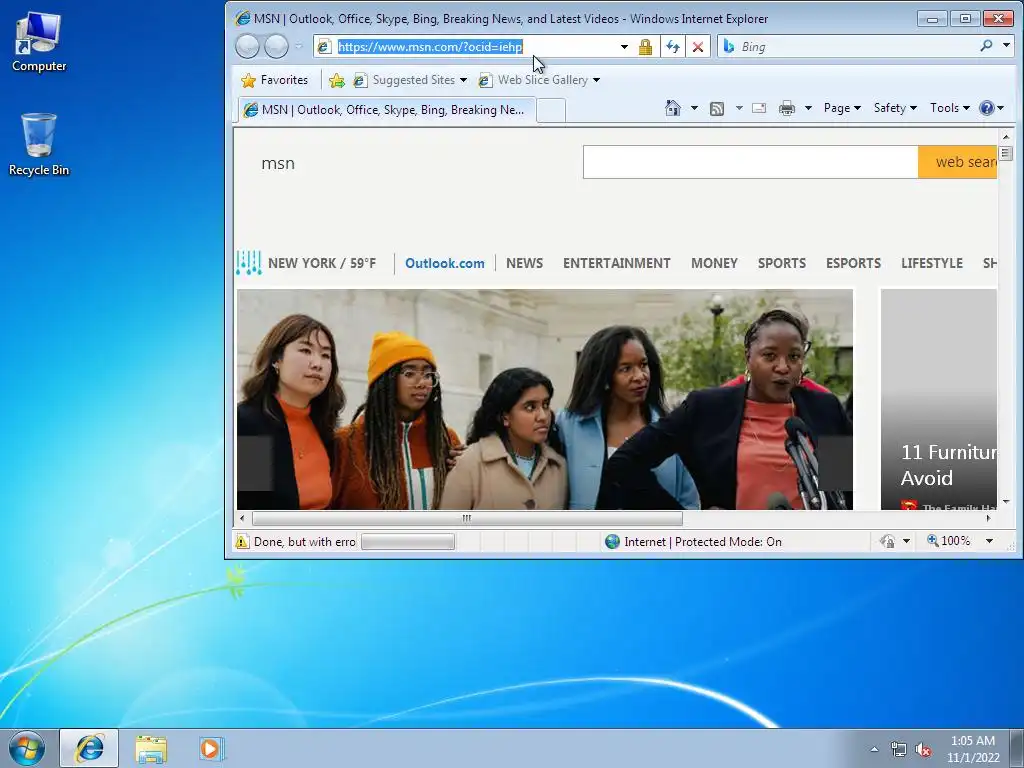The height and width of the screenshot is (768, 1024).
Task: Open the SPORTS section
Action: pos(782,263)
